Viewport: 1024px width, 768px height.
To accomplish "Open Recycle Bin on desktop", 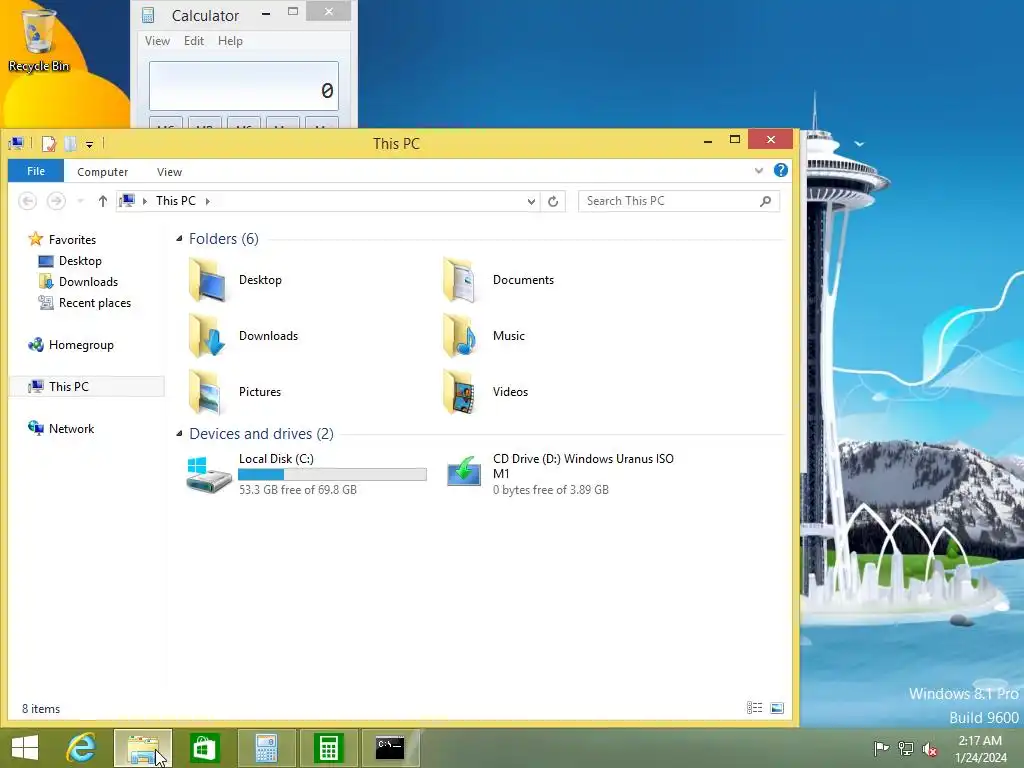I will (x=39, y=40).
